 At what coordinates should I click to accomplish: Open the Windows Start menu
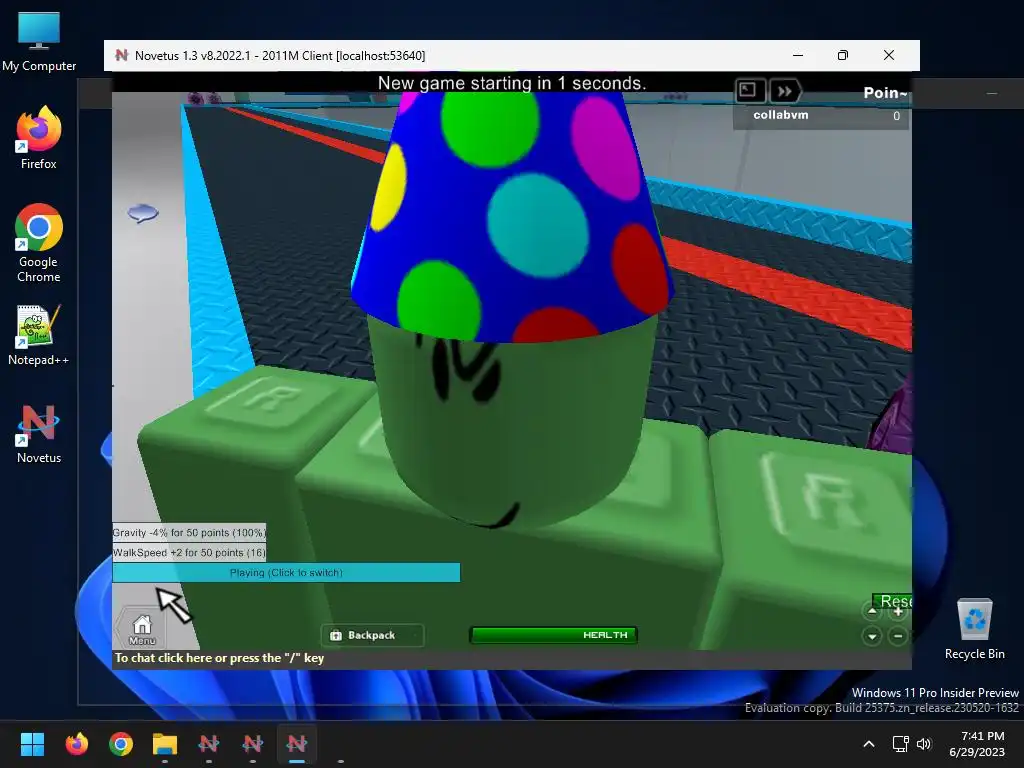pos(32,744)
